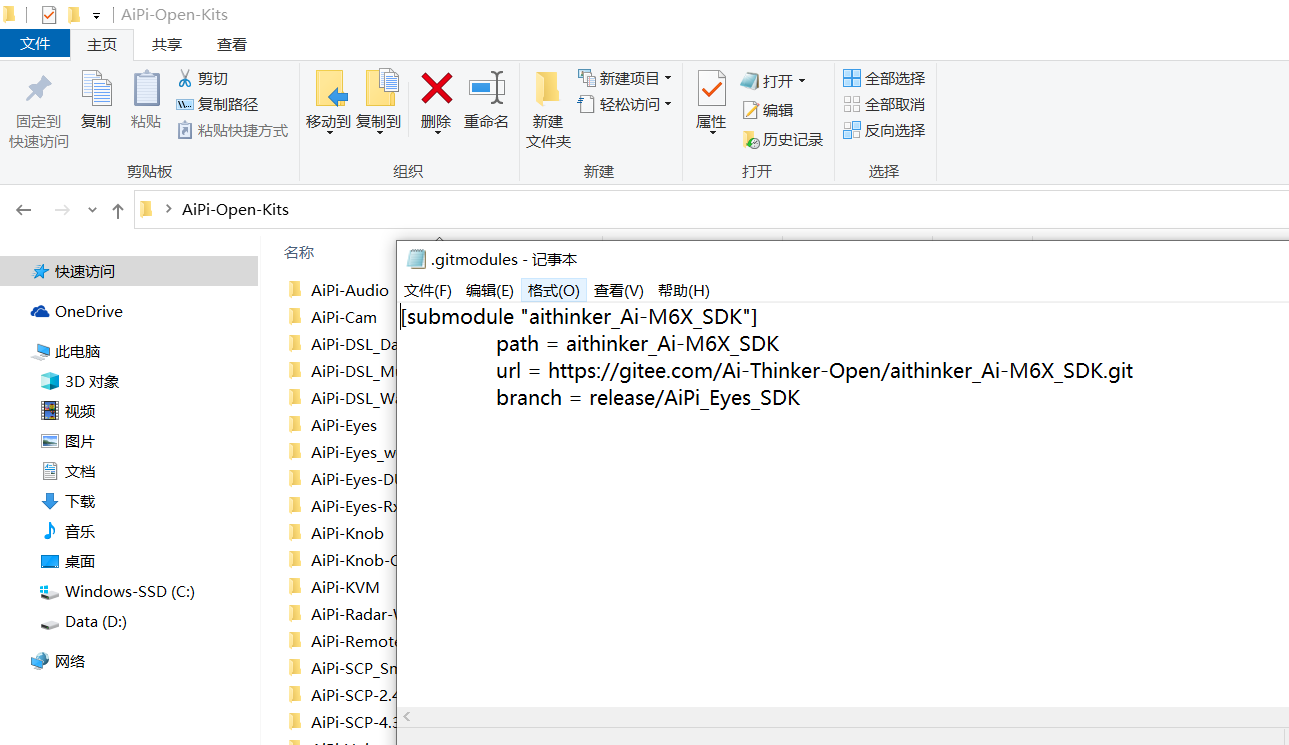1289x745 pixels.
Task: Open Notepad Format (格式(O)) menu
Action: 554,290
